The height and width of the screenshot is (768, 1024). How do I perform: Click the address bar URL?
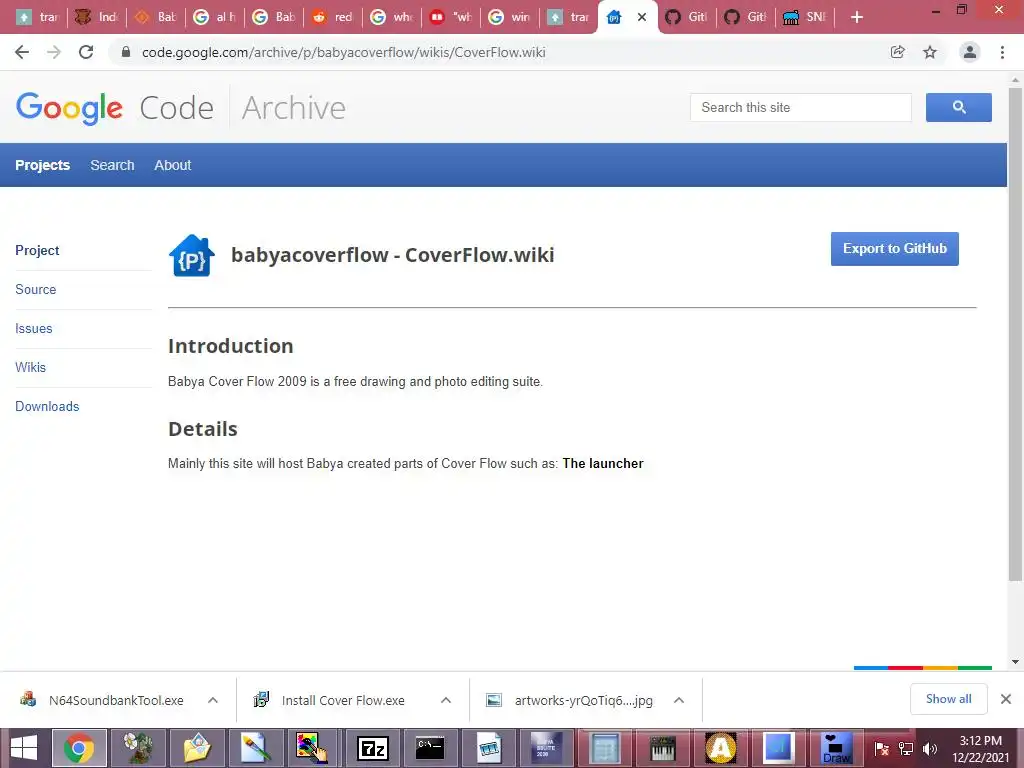click(x=344, y=52)
